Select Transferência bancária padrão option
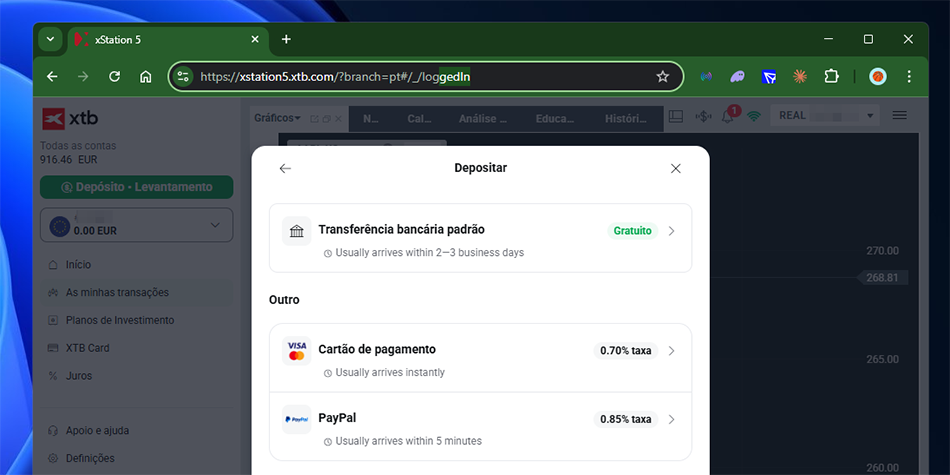 point(480,238)
